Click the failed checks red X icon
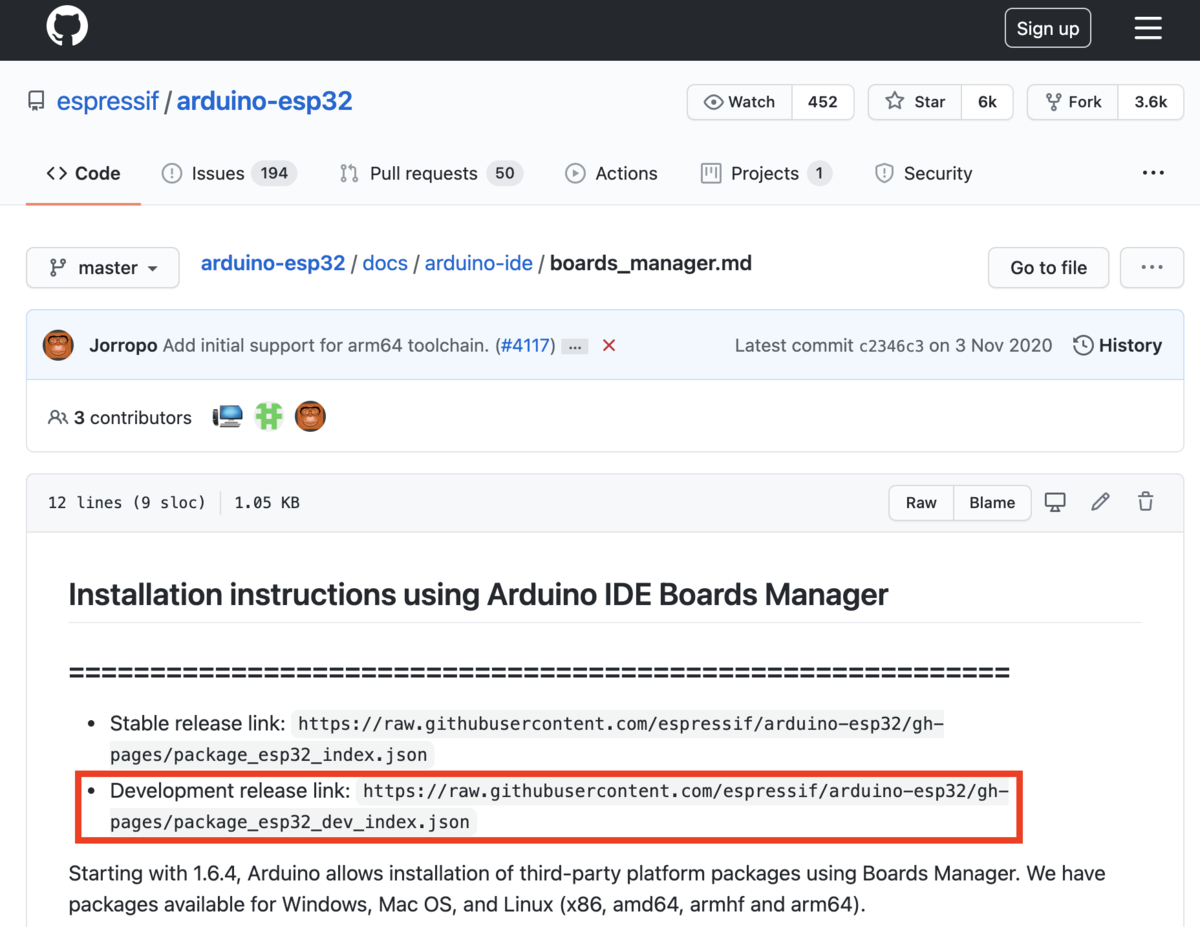Screen dimensions: 1200x927 click(x=609, y=345)
